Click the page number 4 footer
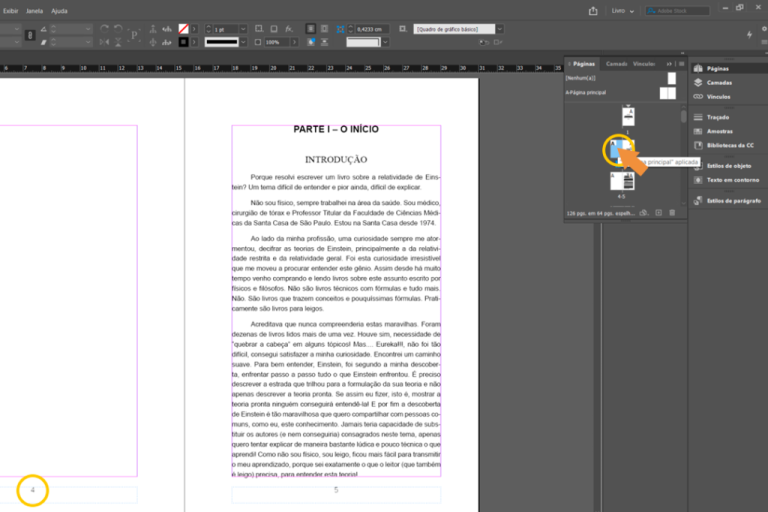The width and height of the screenshot is (768, 512). (33, 490)
